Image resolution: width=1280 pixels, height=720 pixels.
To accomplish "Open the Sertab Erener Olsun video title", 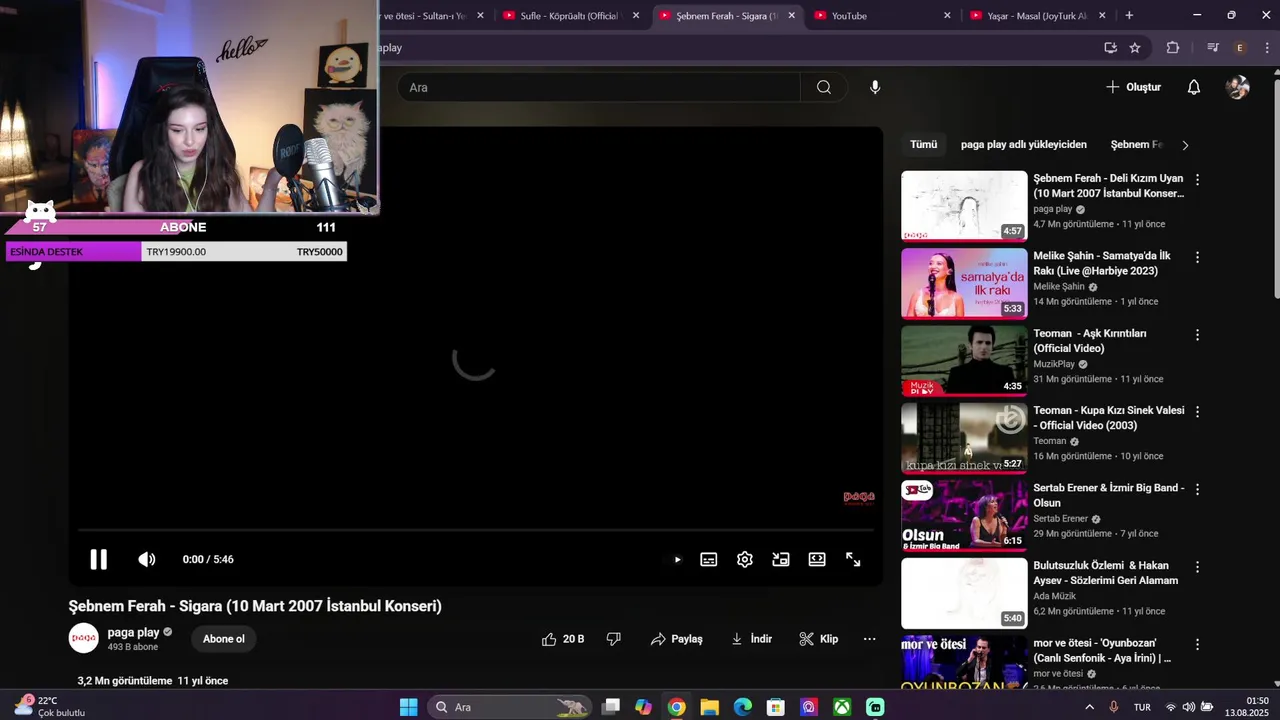I will 1108,495.
